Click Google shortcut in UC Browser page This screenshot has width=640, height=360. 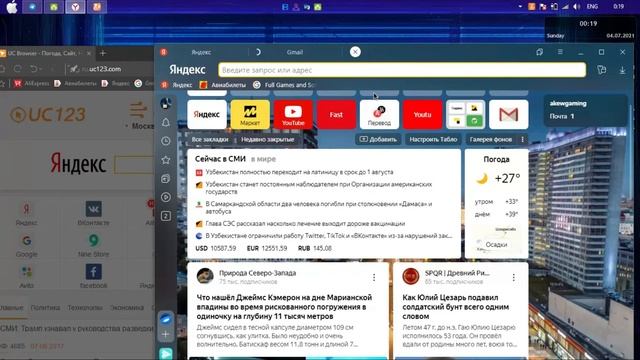(x=27, y=245)
